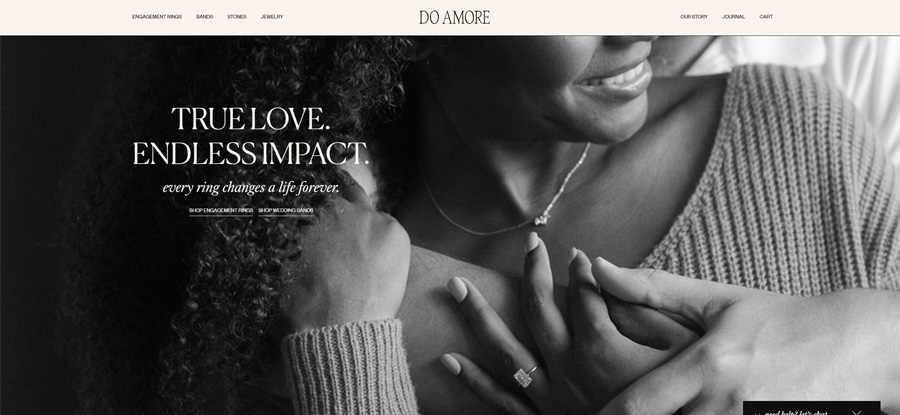This screenshot has height=415, width=900.
Task: Click the Endless Impact headline line
Action: coord(251,153)
